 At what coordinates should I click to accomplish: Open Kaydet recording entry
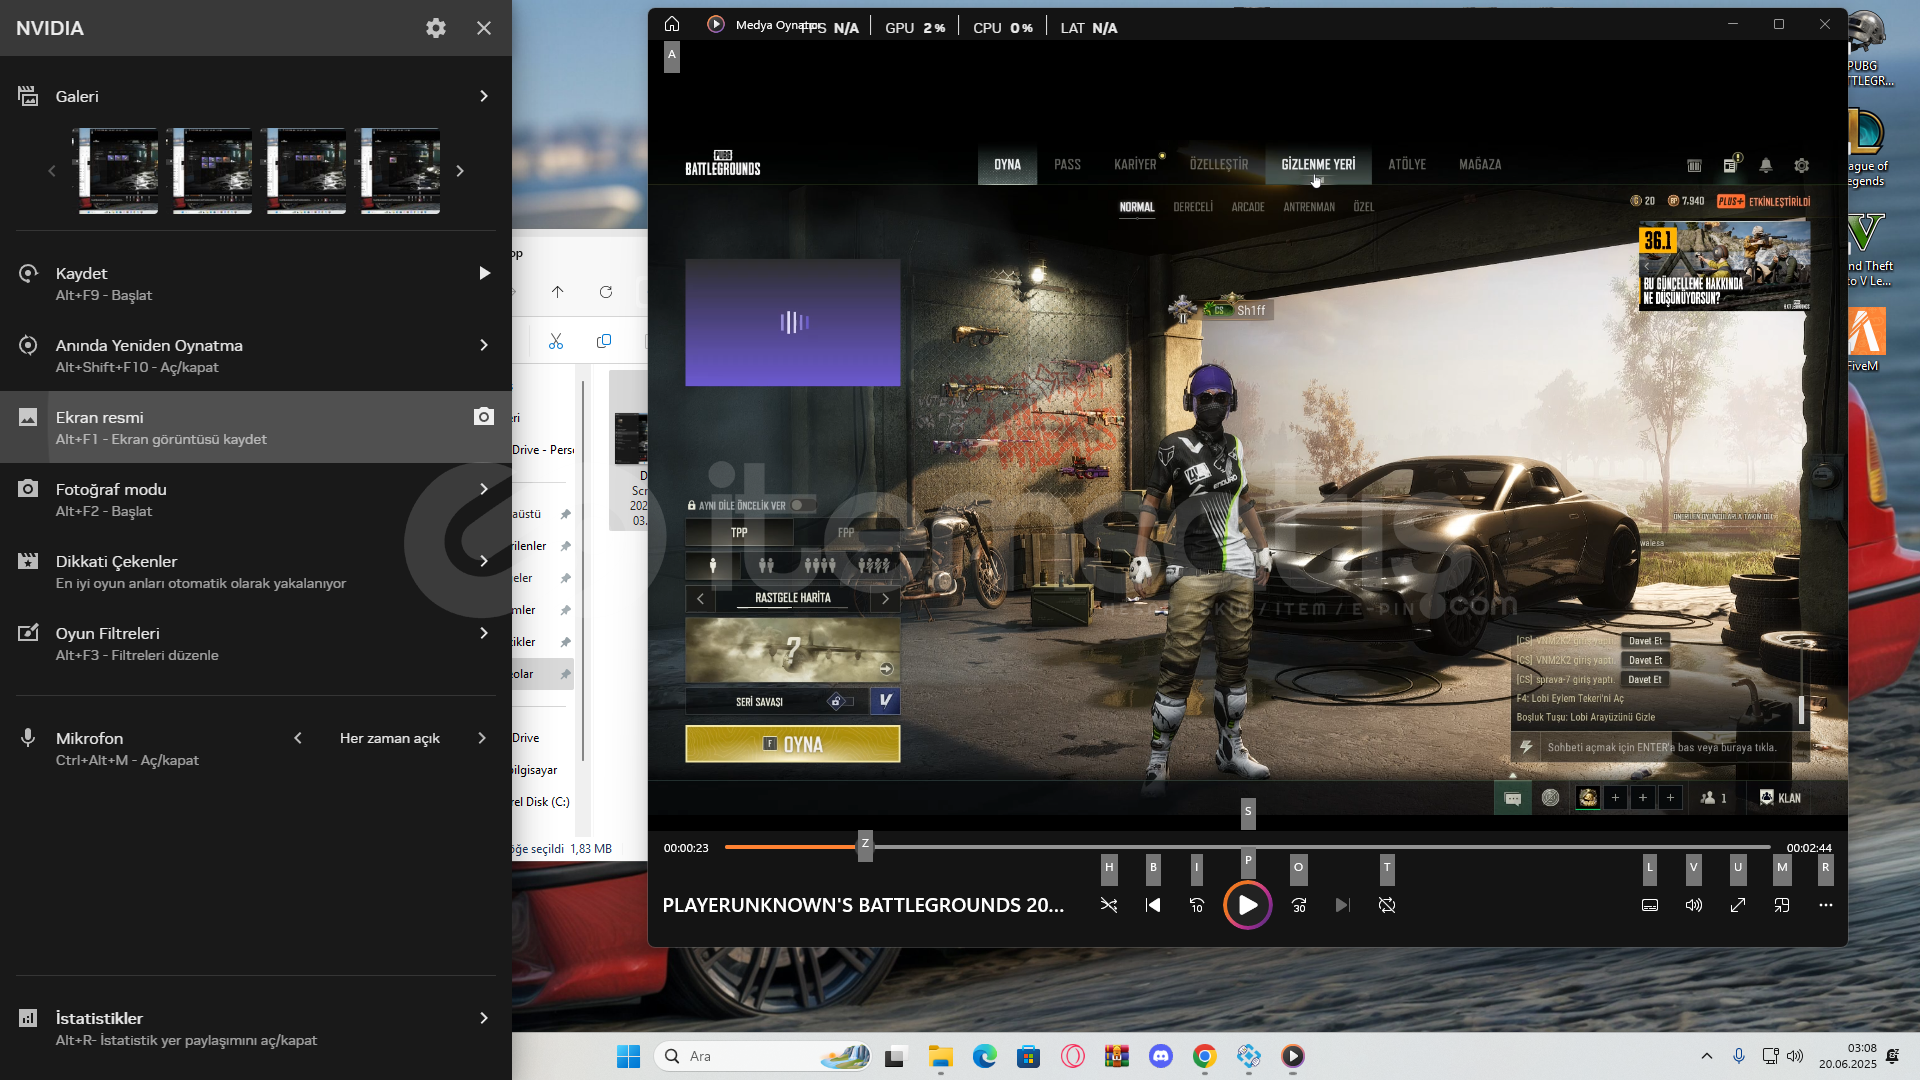pyautogui.click(x=256, y=283)
